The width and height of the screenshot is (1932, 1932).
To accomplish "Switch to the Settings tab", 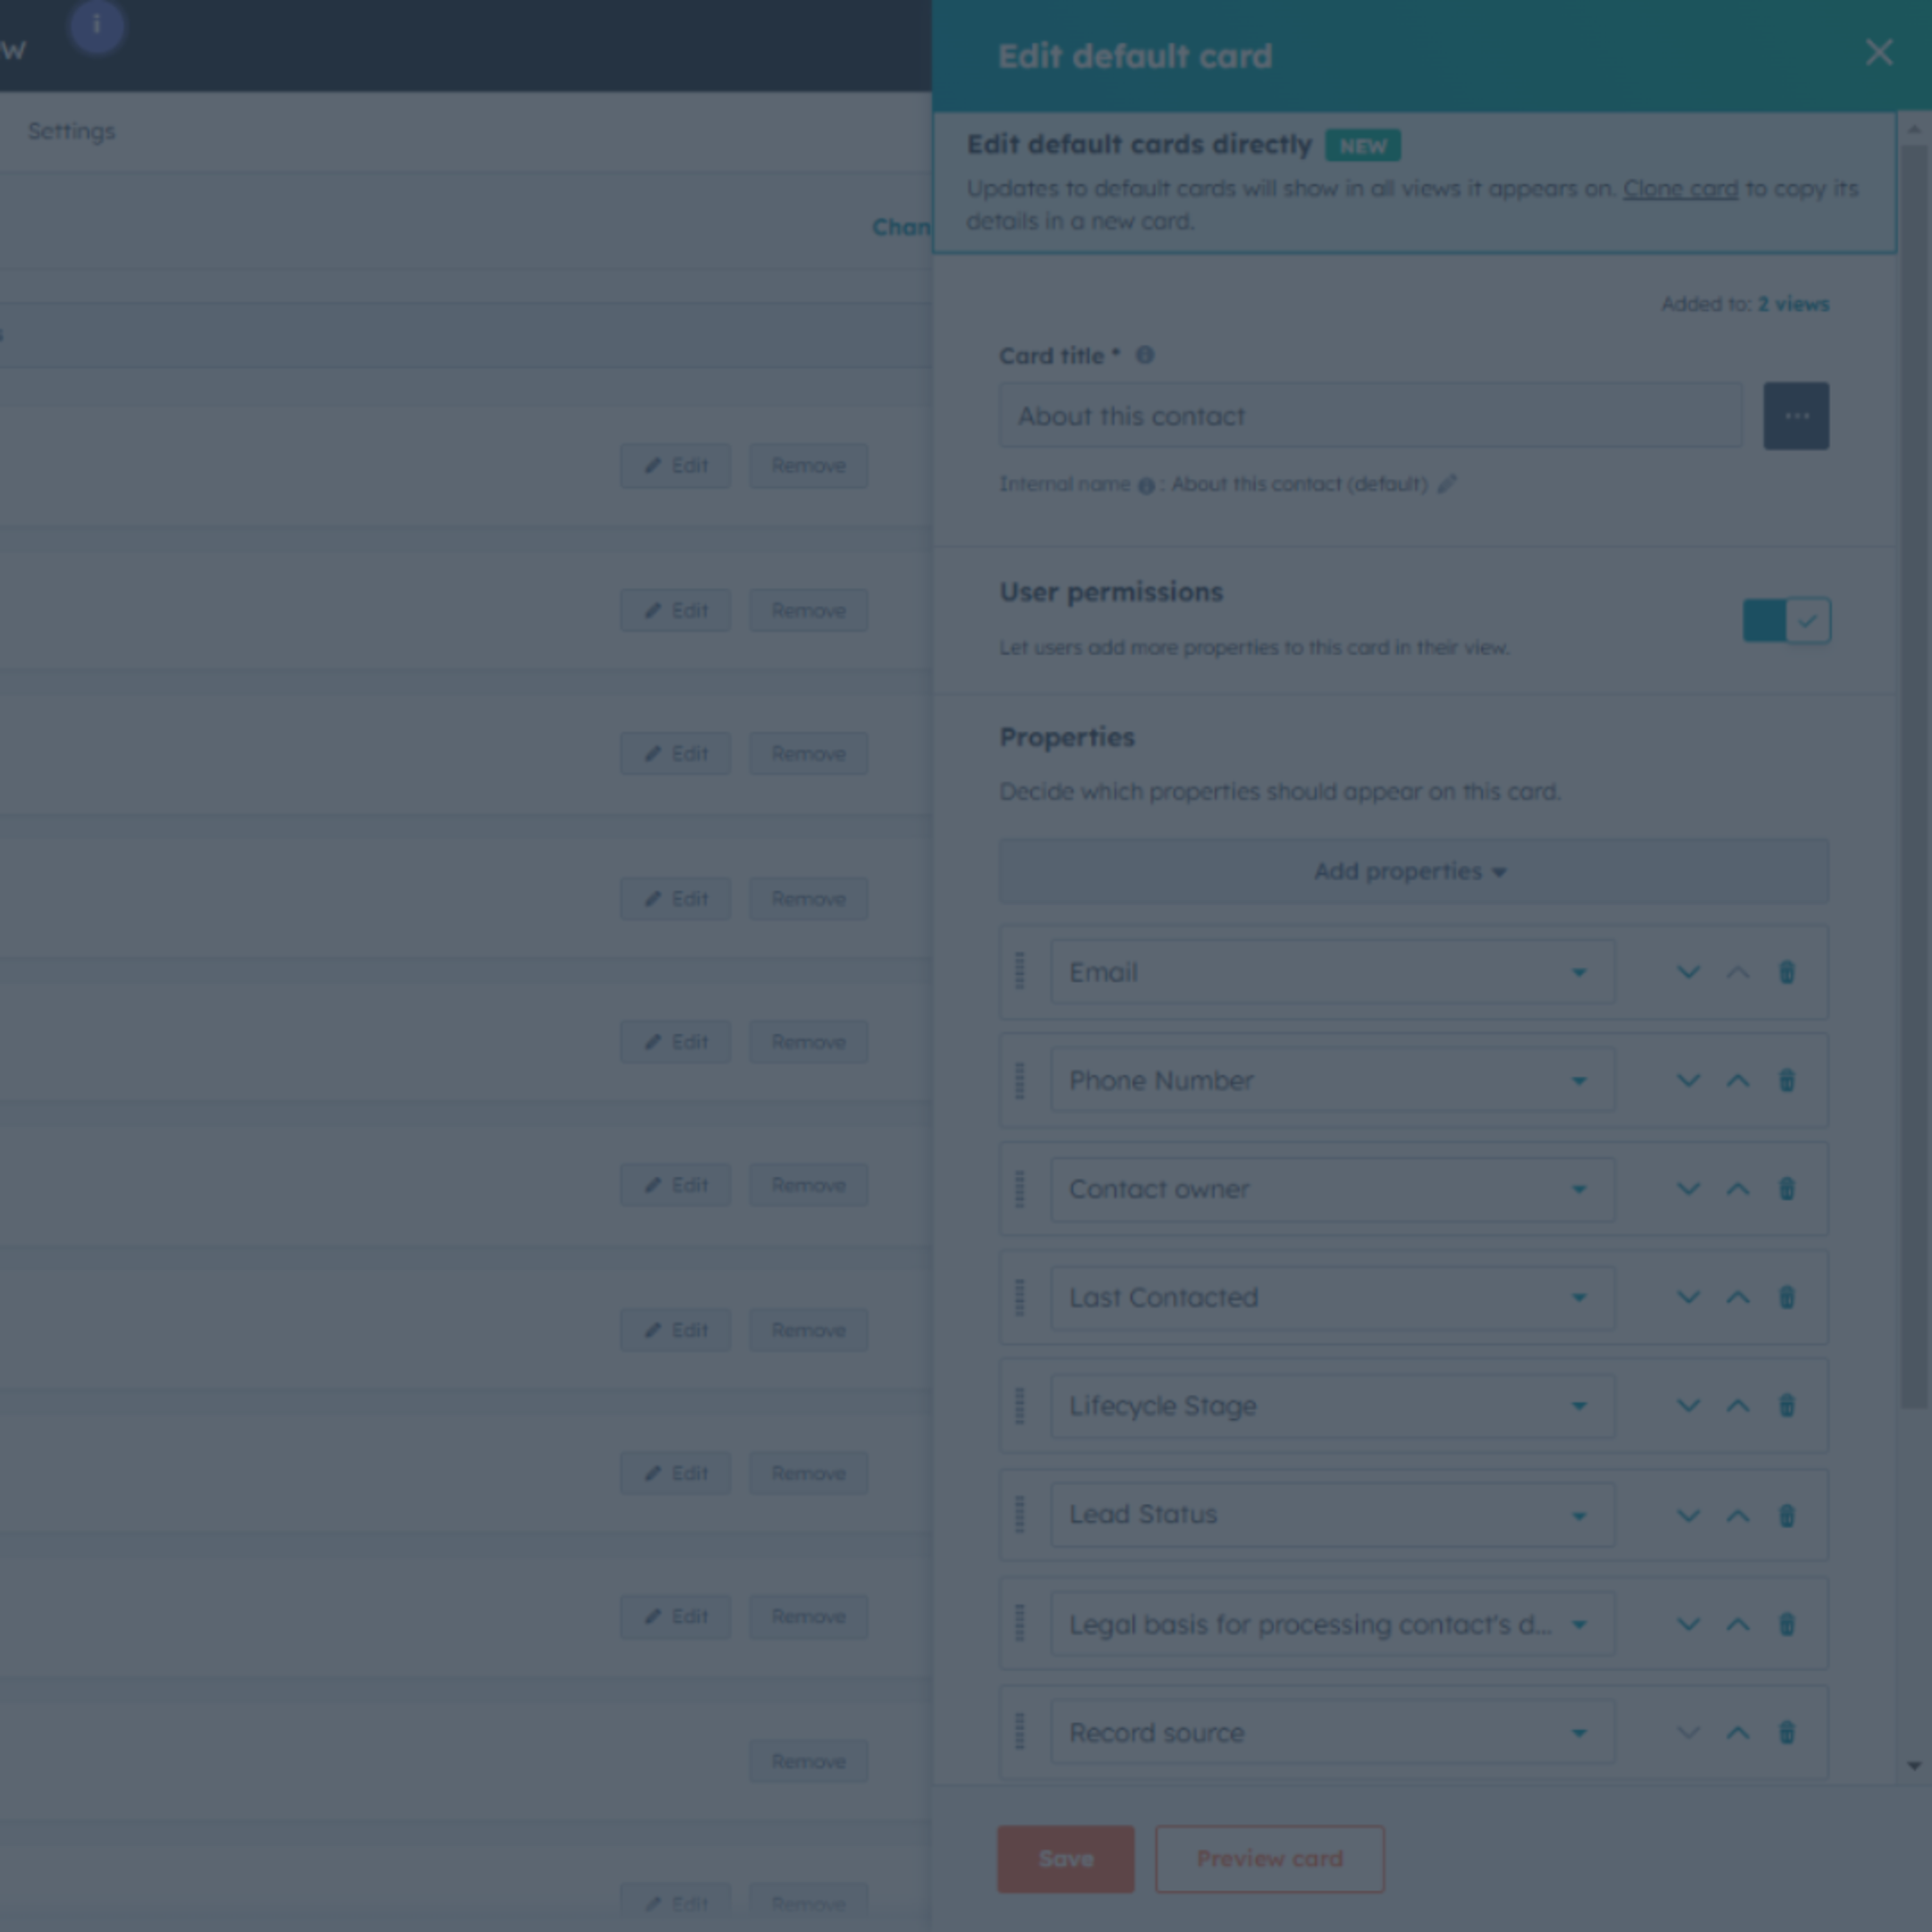I will [70, 131].
